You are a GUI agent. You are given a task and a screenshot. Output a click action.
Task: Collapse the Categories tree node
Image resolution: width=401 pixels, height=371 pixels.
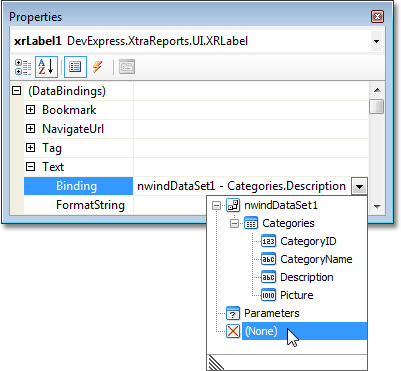[x=234, y=223]
